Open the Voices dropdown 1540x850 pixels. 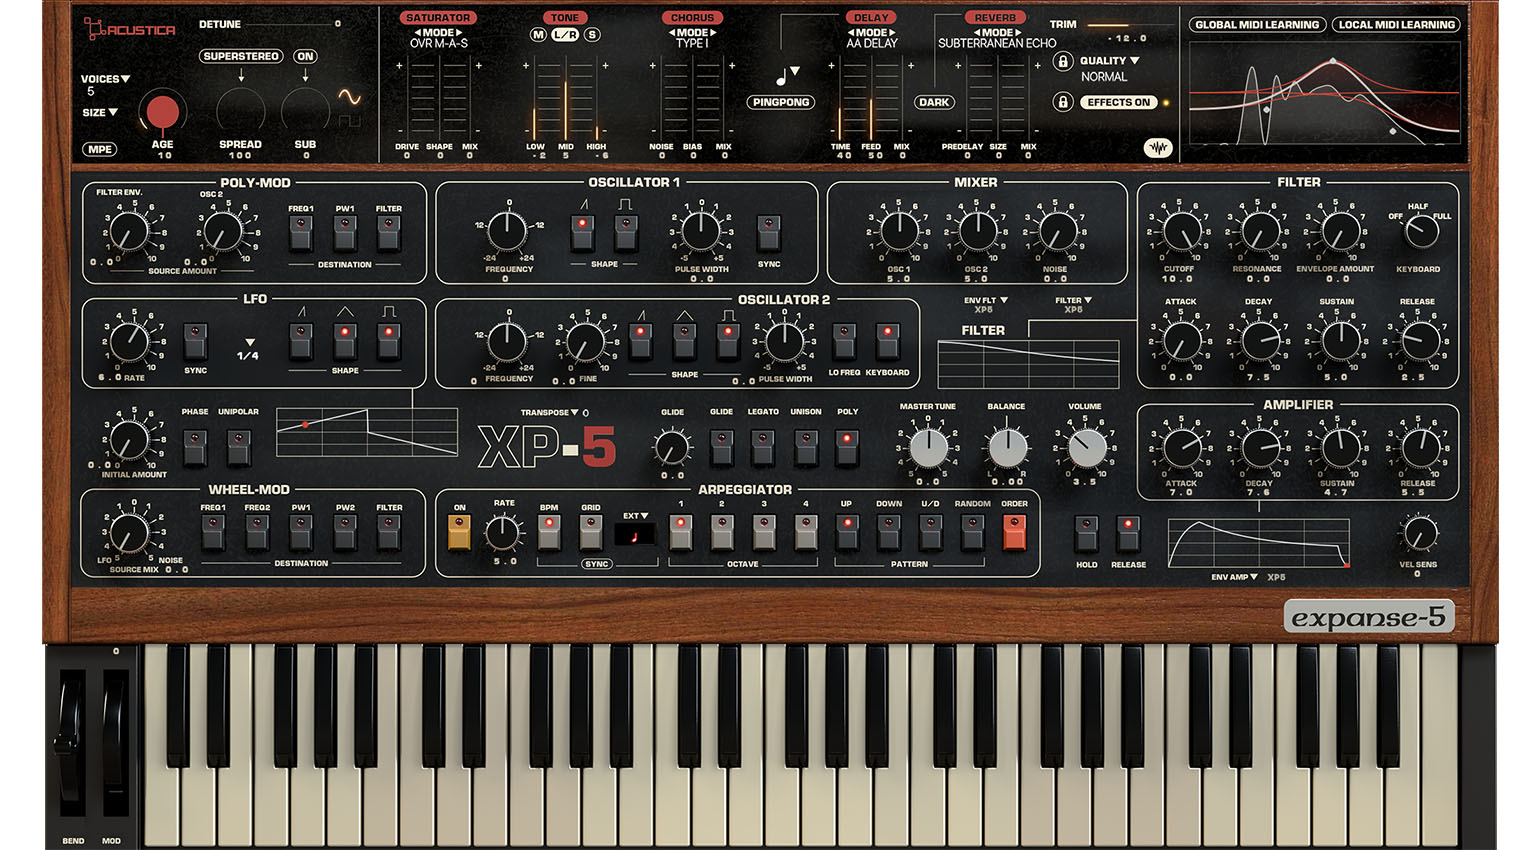point(105,79)
